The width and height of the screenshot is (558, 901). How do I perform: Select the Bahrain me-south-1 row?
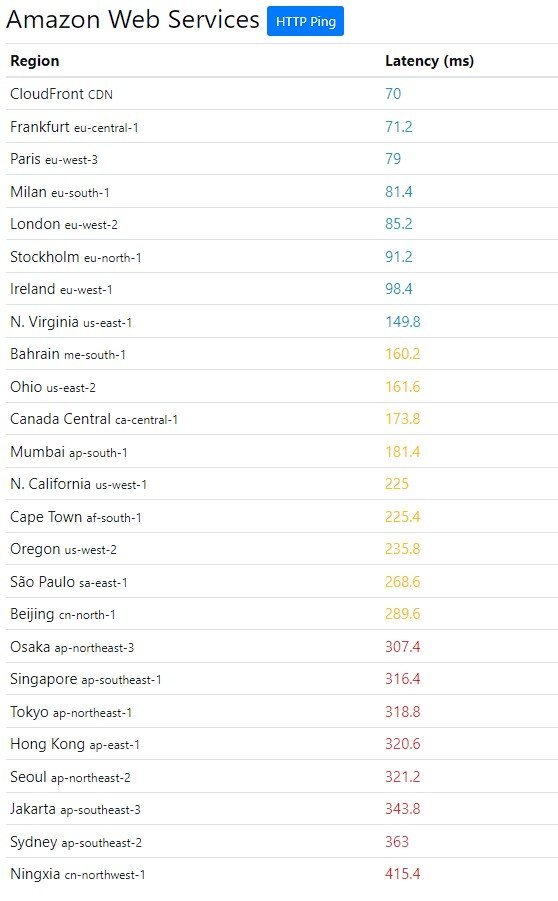point(282,354)
